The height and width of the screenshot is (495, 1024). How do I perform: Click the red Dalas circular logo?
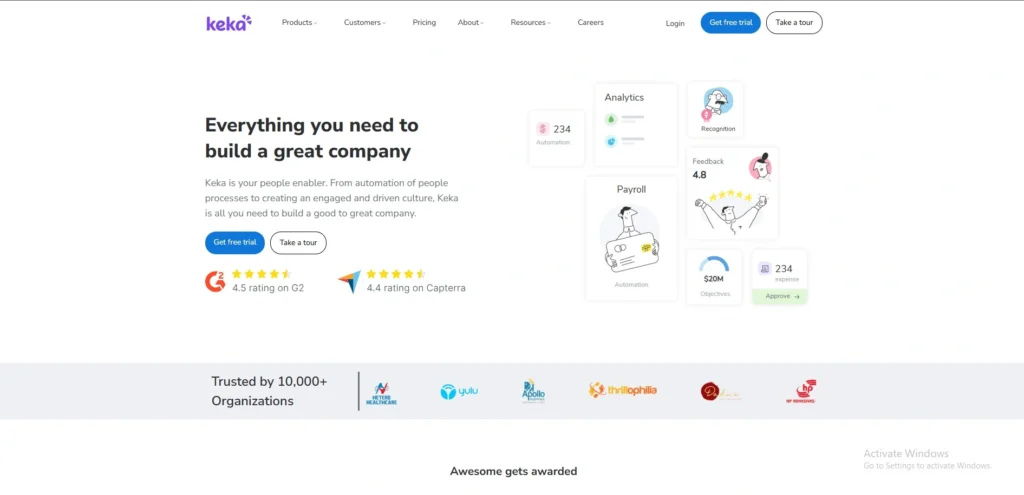pyautogui.click(x=710, y=391)
